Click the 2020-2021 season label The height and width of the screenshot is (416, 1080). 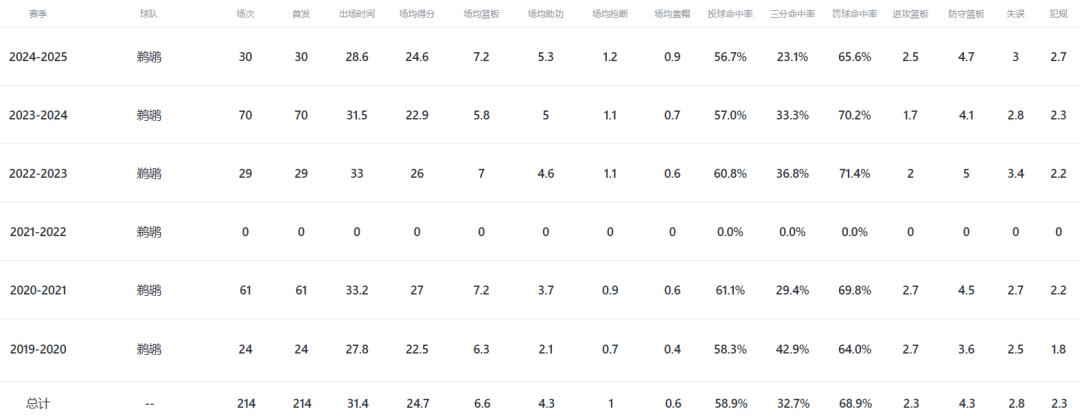point(36,291)
